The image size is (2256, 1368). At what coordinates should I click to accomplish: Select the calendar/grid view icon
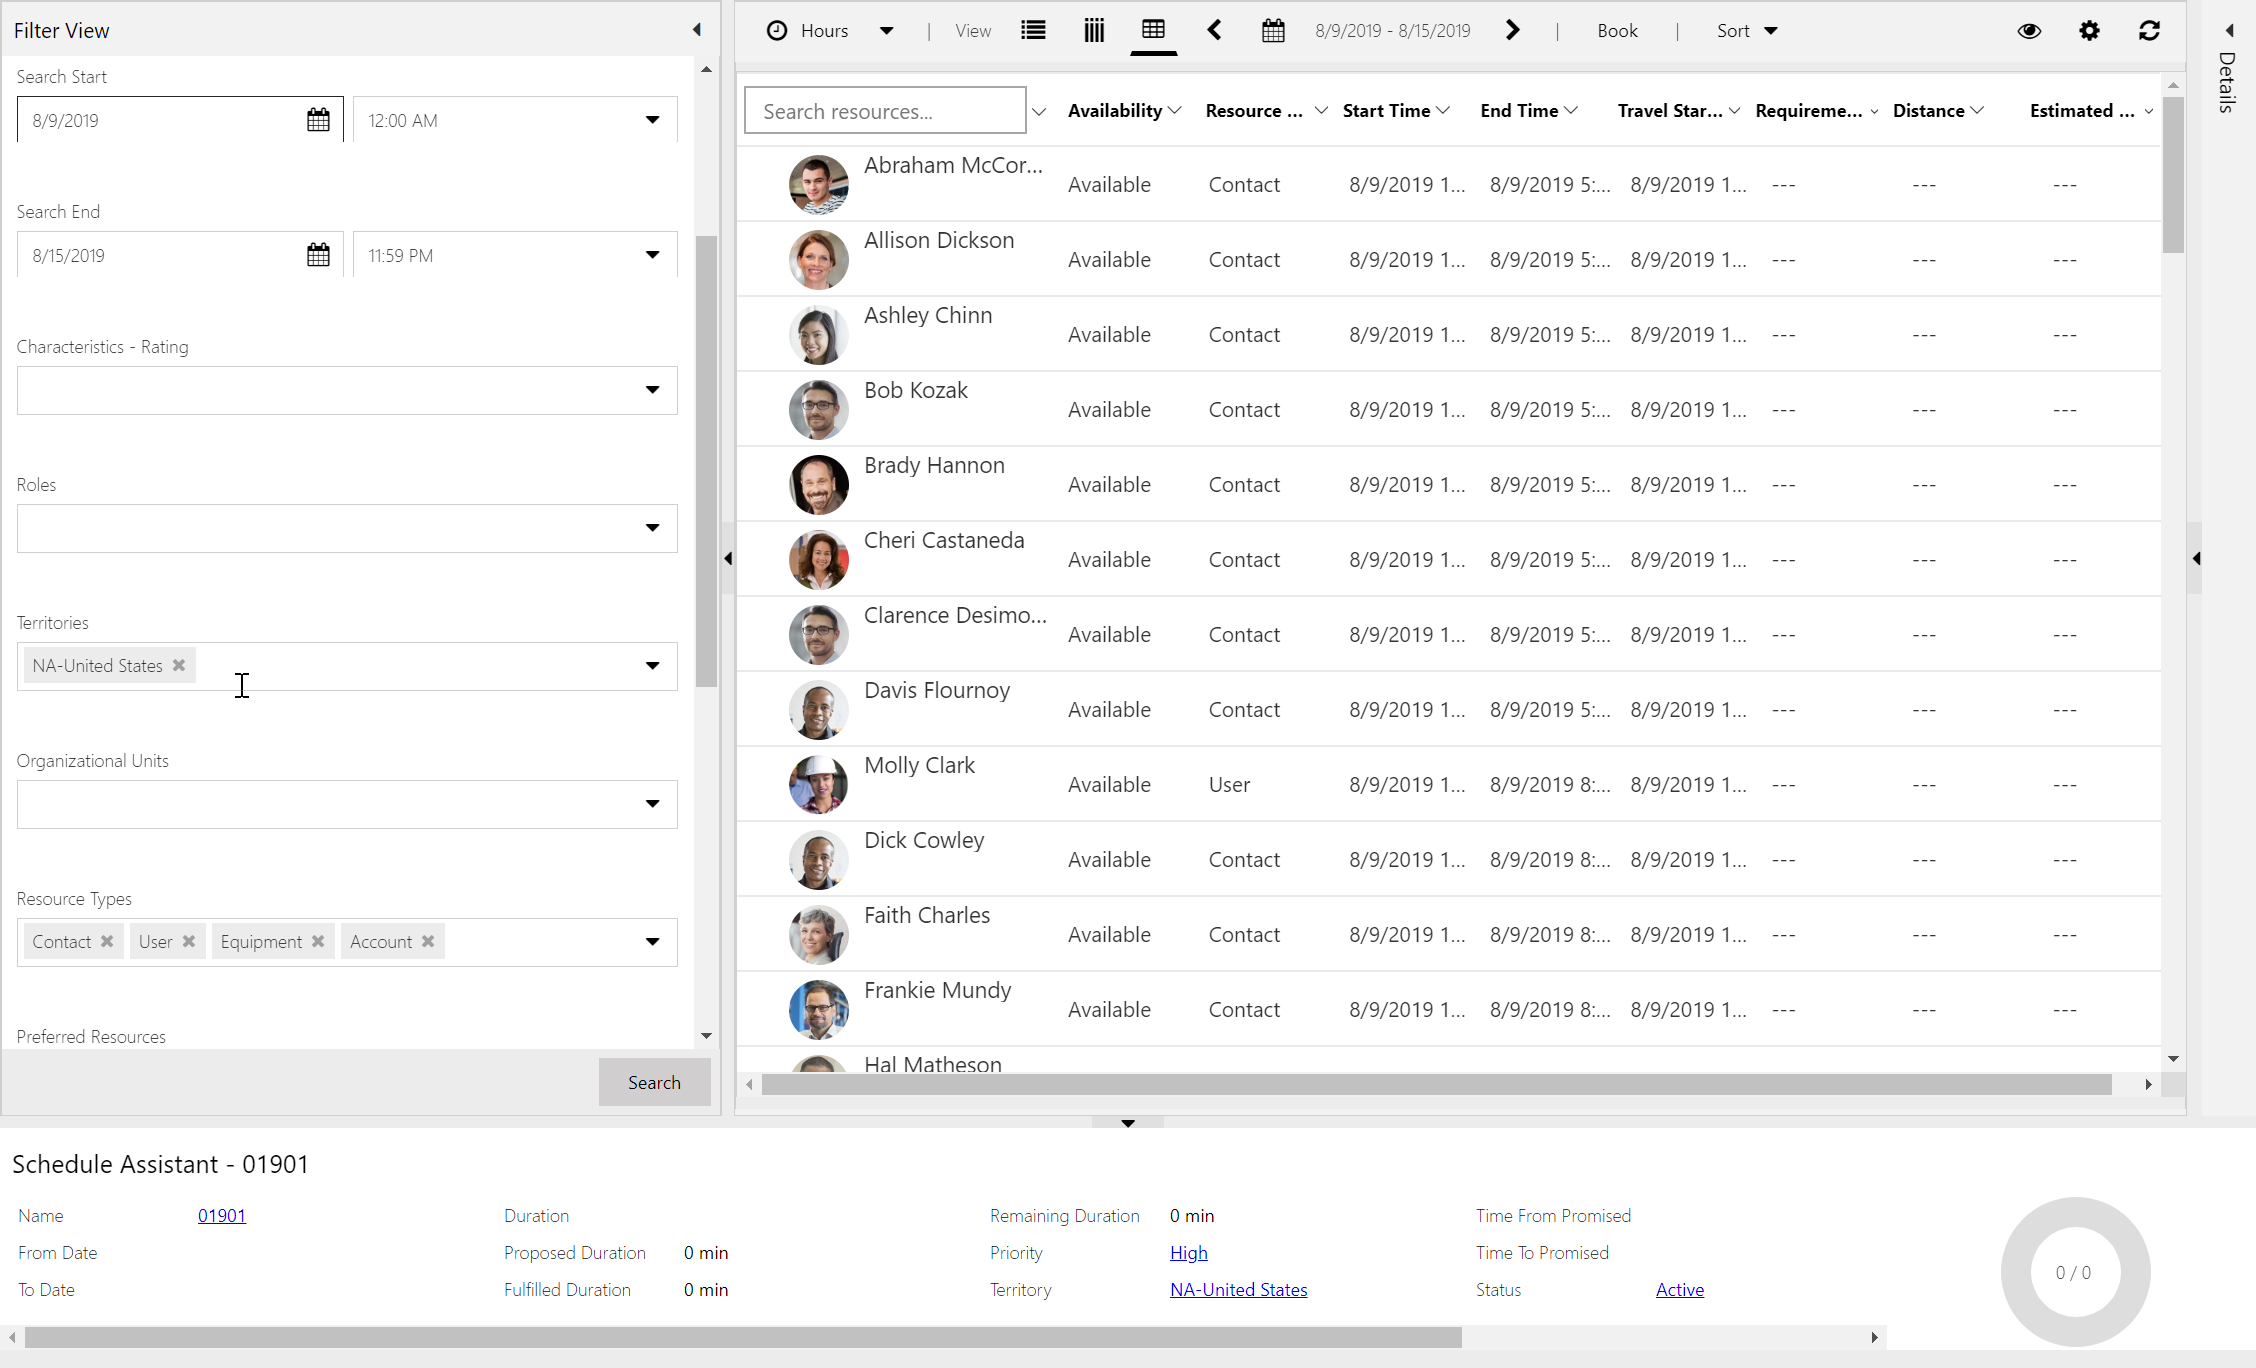(1154, 29)
